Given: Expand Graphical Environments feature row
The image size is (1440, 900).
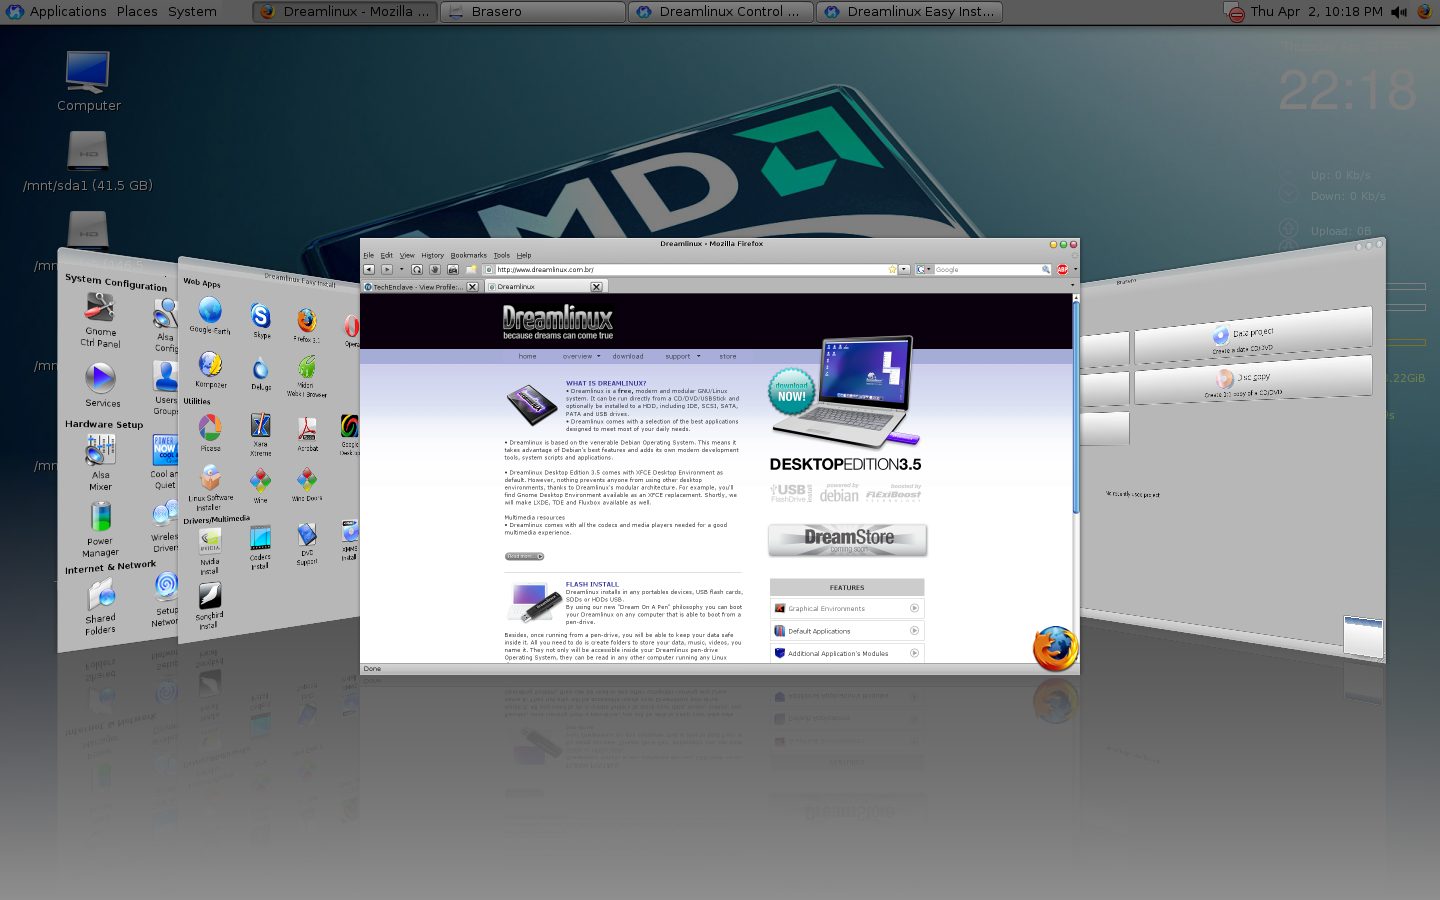Looking at the screenshot, I should (x=847, y=608).
